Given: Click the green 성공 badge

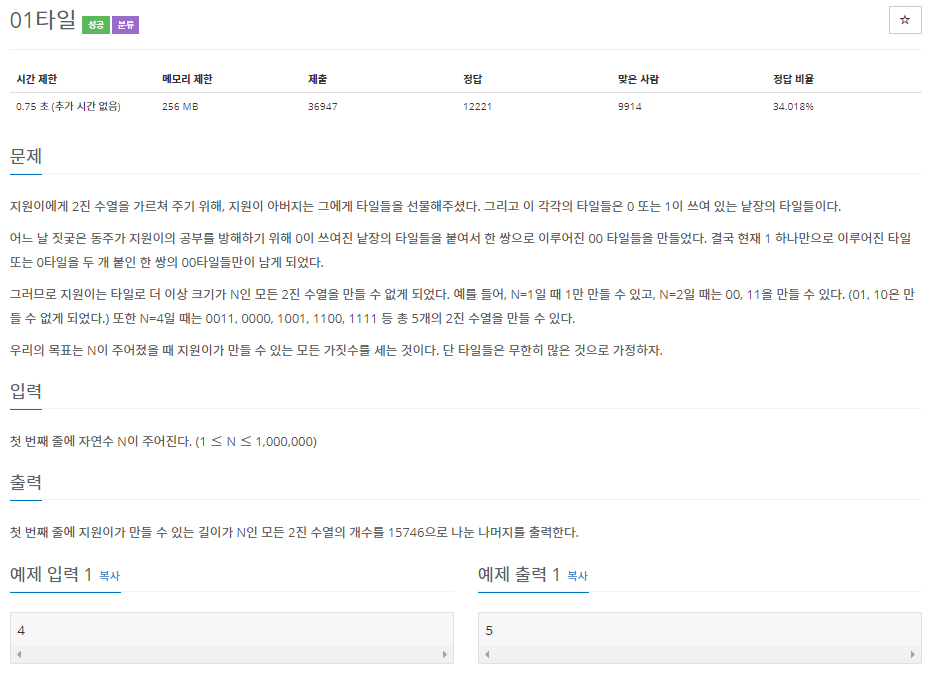Looking at the screenshot, I should click(x=96, y=25).
